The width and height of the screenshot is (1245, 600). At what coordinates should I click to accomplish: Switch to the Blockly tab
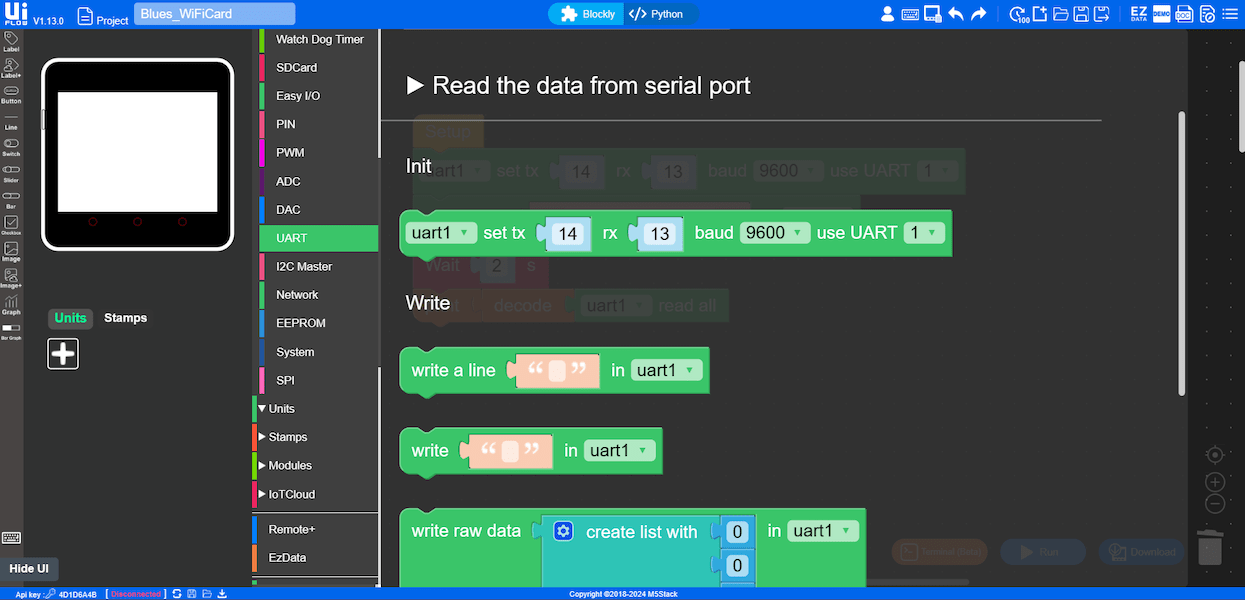click(x=585, y=14)
